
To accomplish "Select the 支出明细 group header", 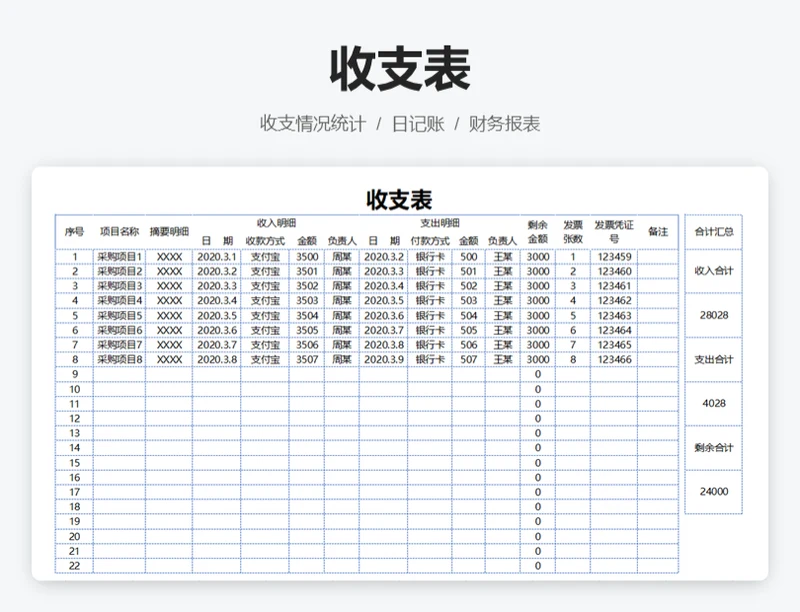I will 439,223.
